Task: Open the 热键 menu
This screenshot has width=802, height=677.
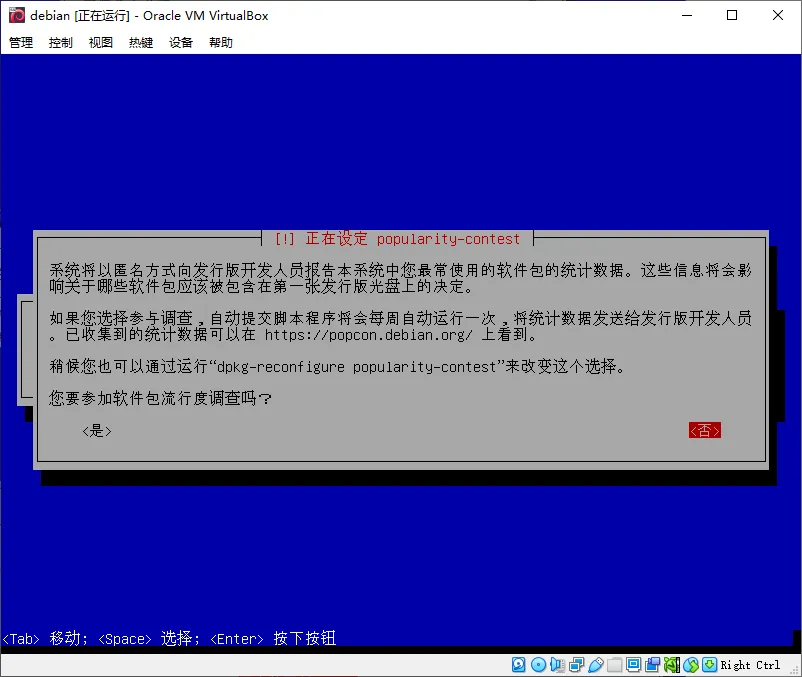Action: click(141, 42)
